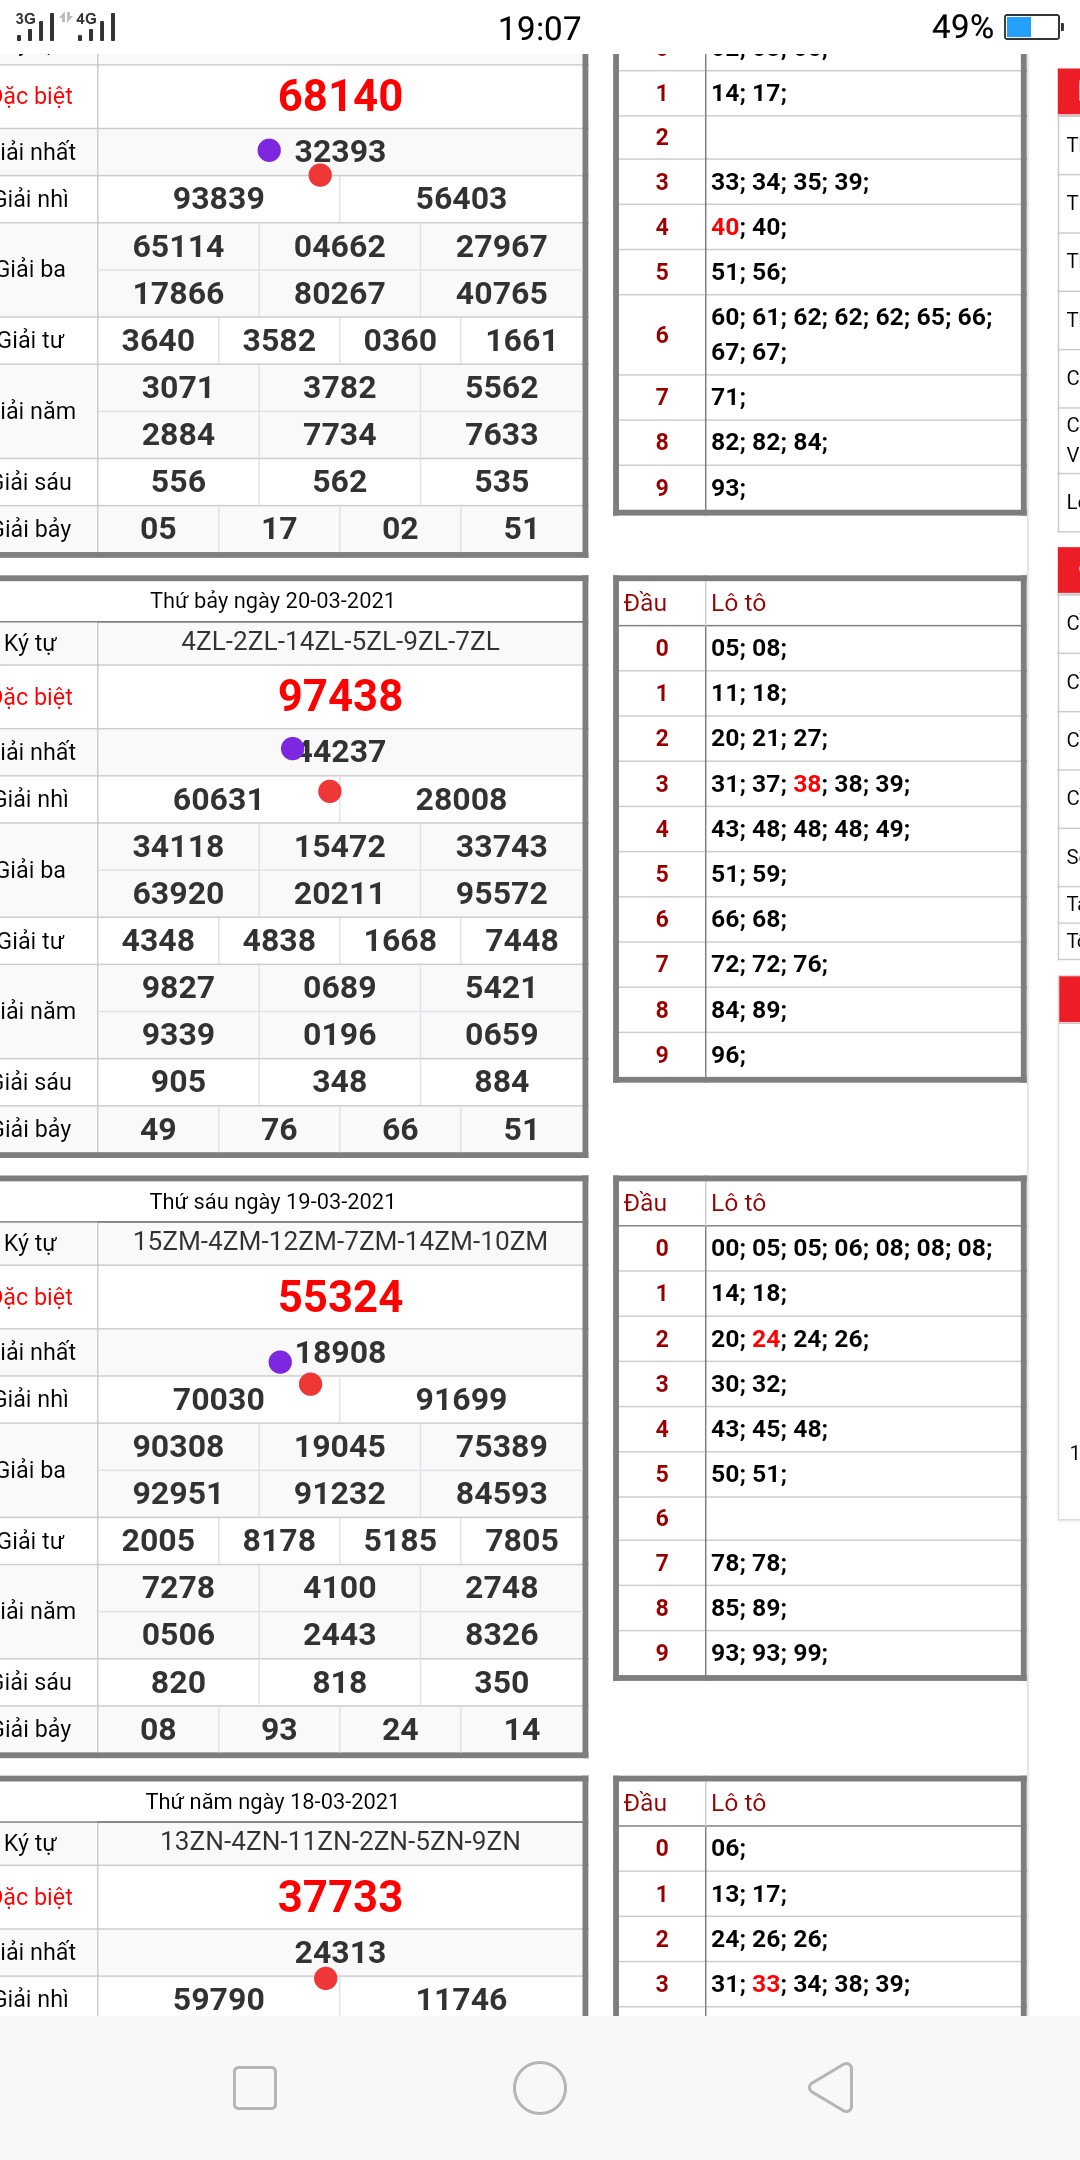This screenshot has width=1080, height=2160.
Task: Tap the Android back triangle button
Action: coord(831,2088)
